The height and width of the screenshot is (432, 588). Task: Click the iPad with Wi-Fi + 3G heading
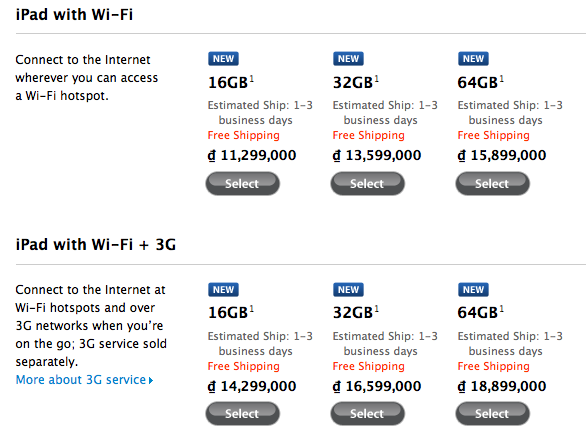click(96, 244)
